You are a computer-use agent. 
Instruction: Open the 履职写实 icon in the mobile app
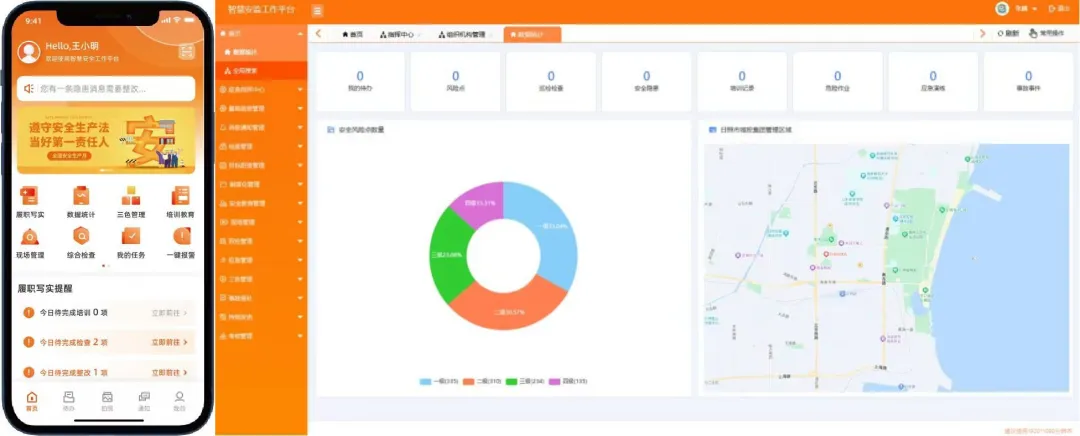[29, 197]
